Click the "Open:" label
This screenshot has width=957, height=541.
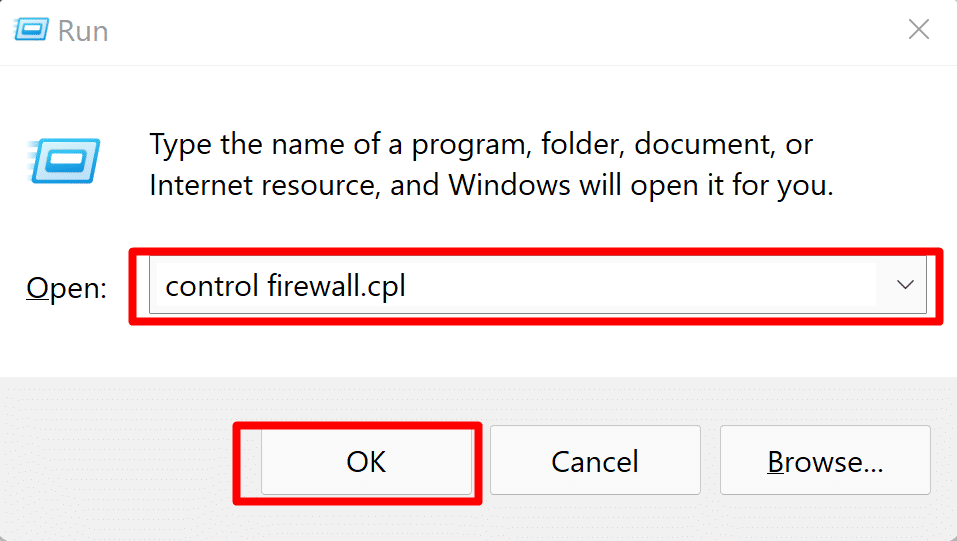coord(66,288)
